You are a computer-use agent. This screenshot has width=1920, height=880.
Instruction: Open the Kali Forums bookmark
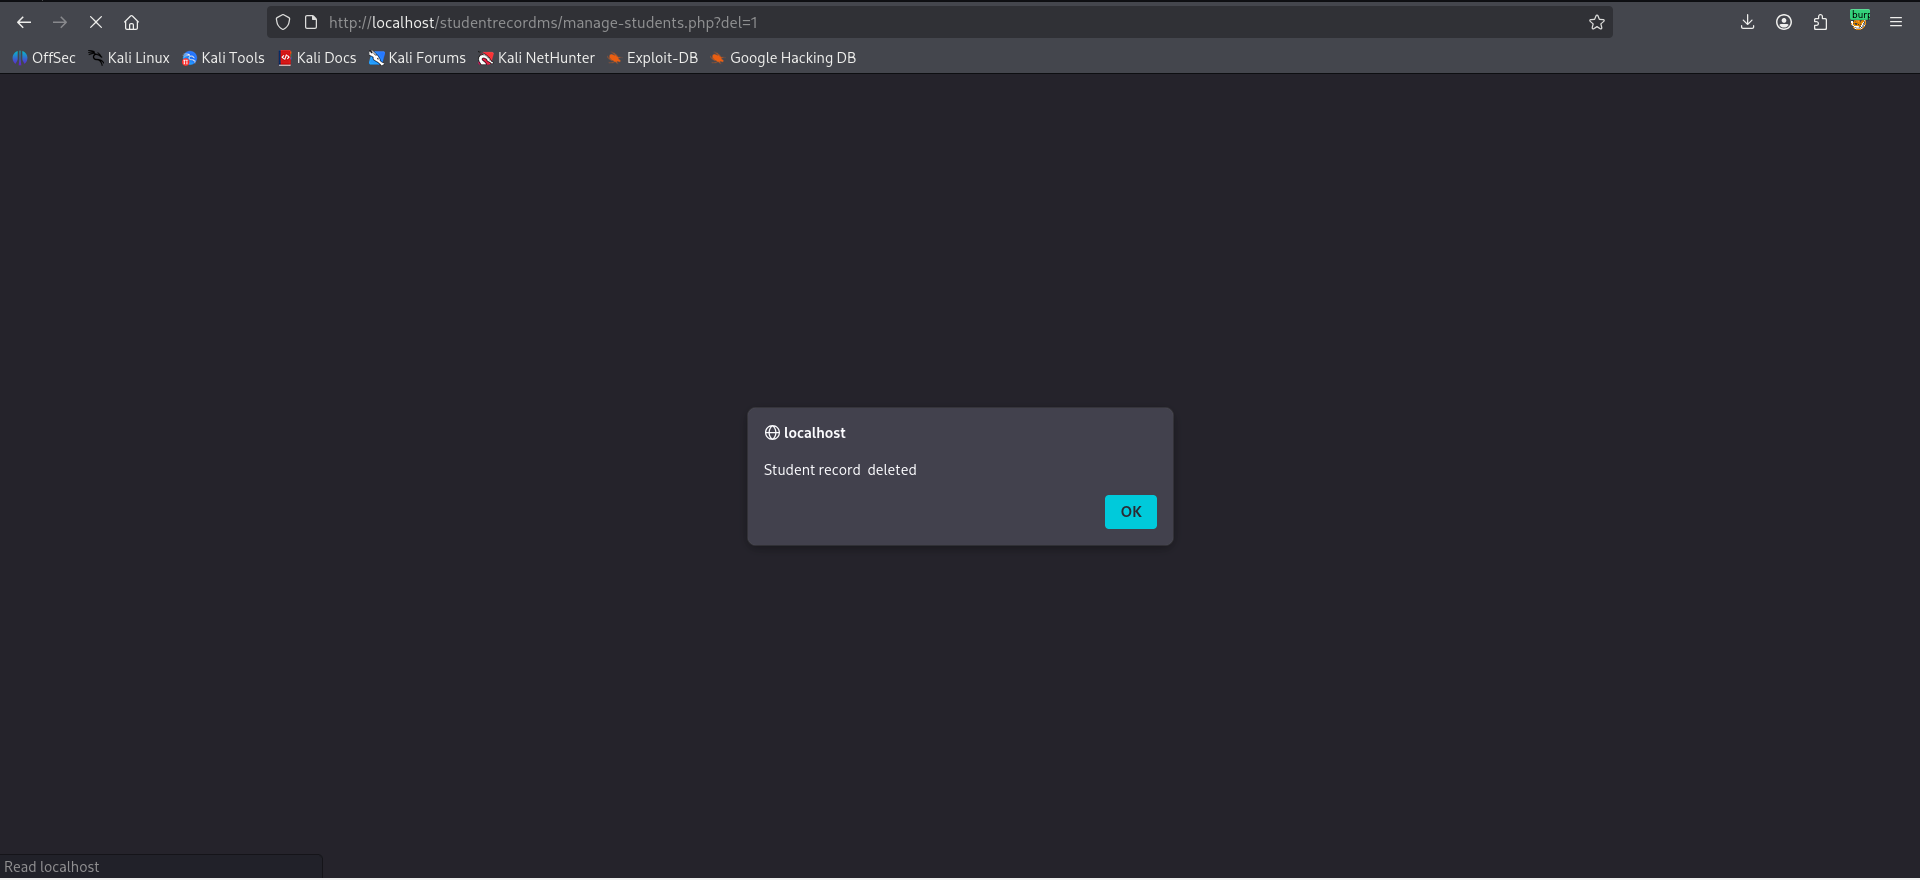[x=417, y=58]
